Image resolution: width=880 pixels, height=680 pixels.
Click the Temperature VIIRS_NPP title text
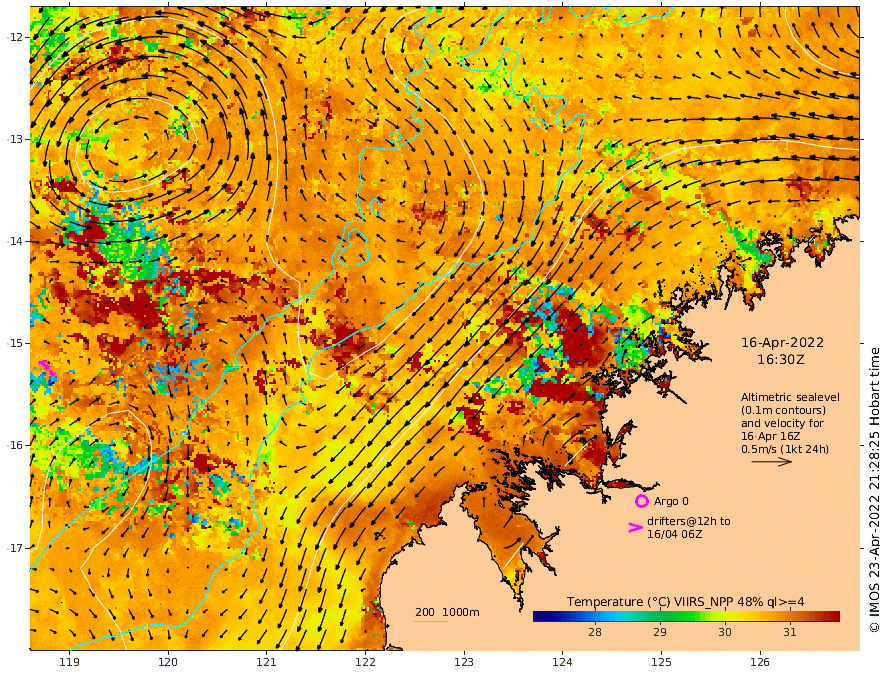click(685, 602)
